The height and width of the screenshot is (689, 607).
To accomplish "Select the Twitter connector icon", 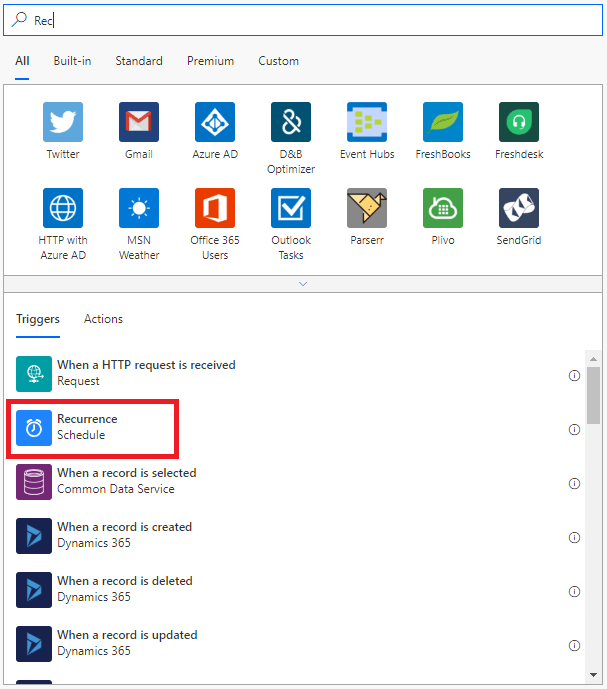I will click(x=63, y=122).
